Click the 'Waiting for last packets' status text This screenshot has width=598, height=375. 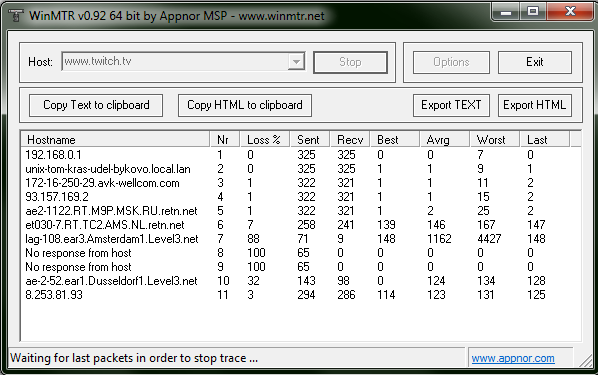click(134, 358)
